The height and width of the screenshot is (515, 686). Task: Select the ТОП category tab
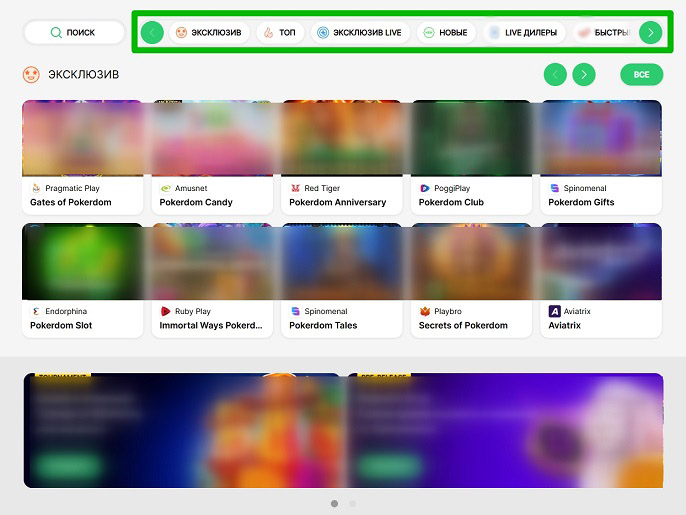pyautogui.click(x=279, y=33)
